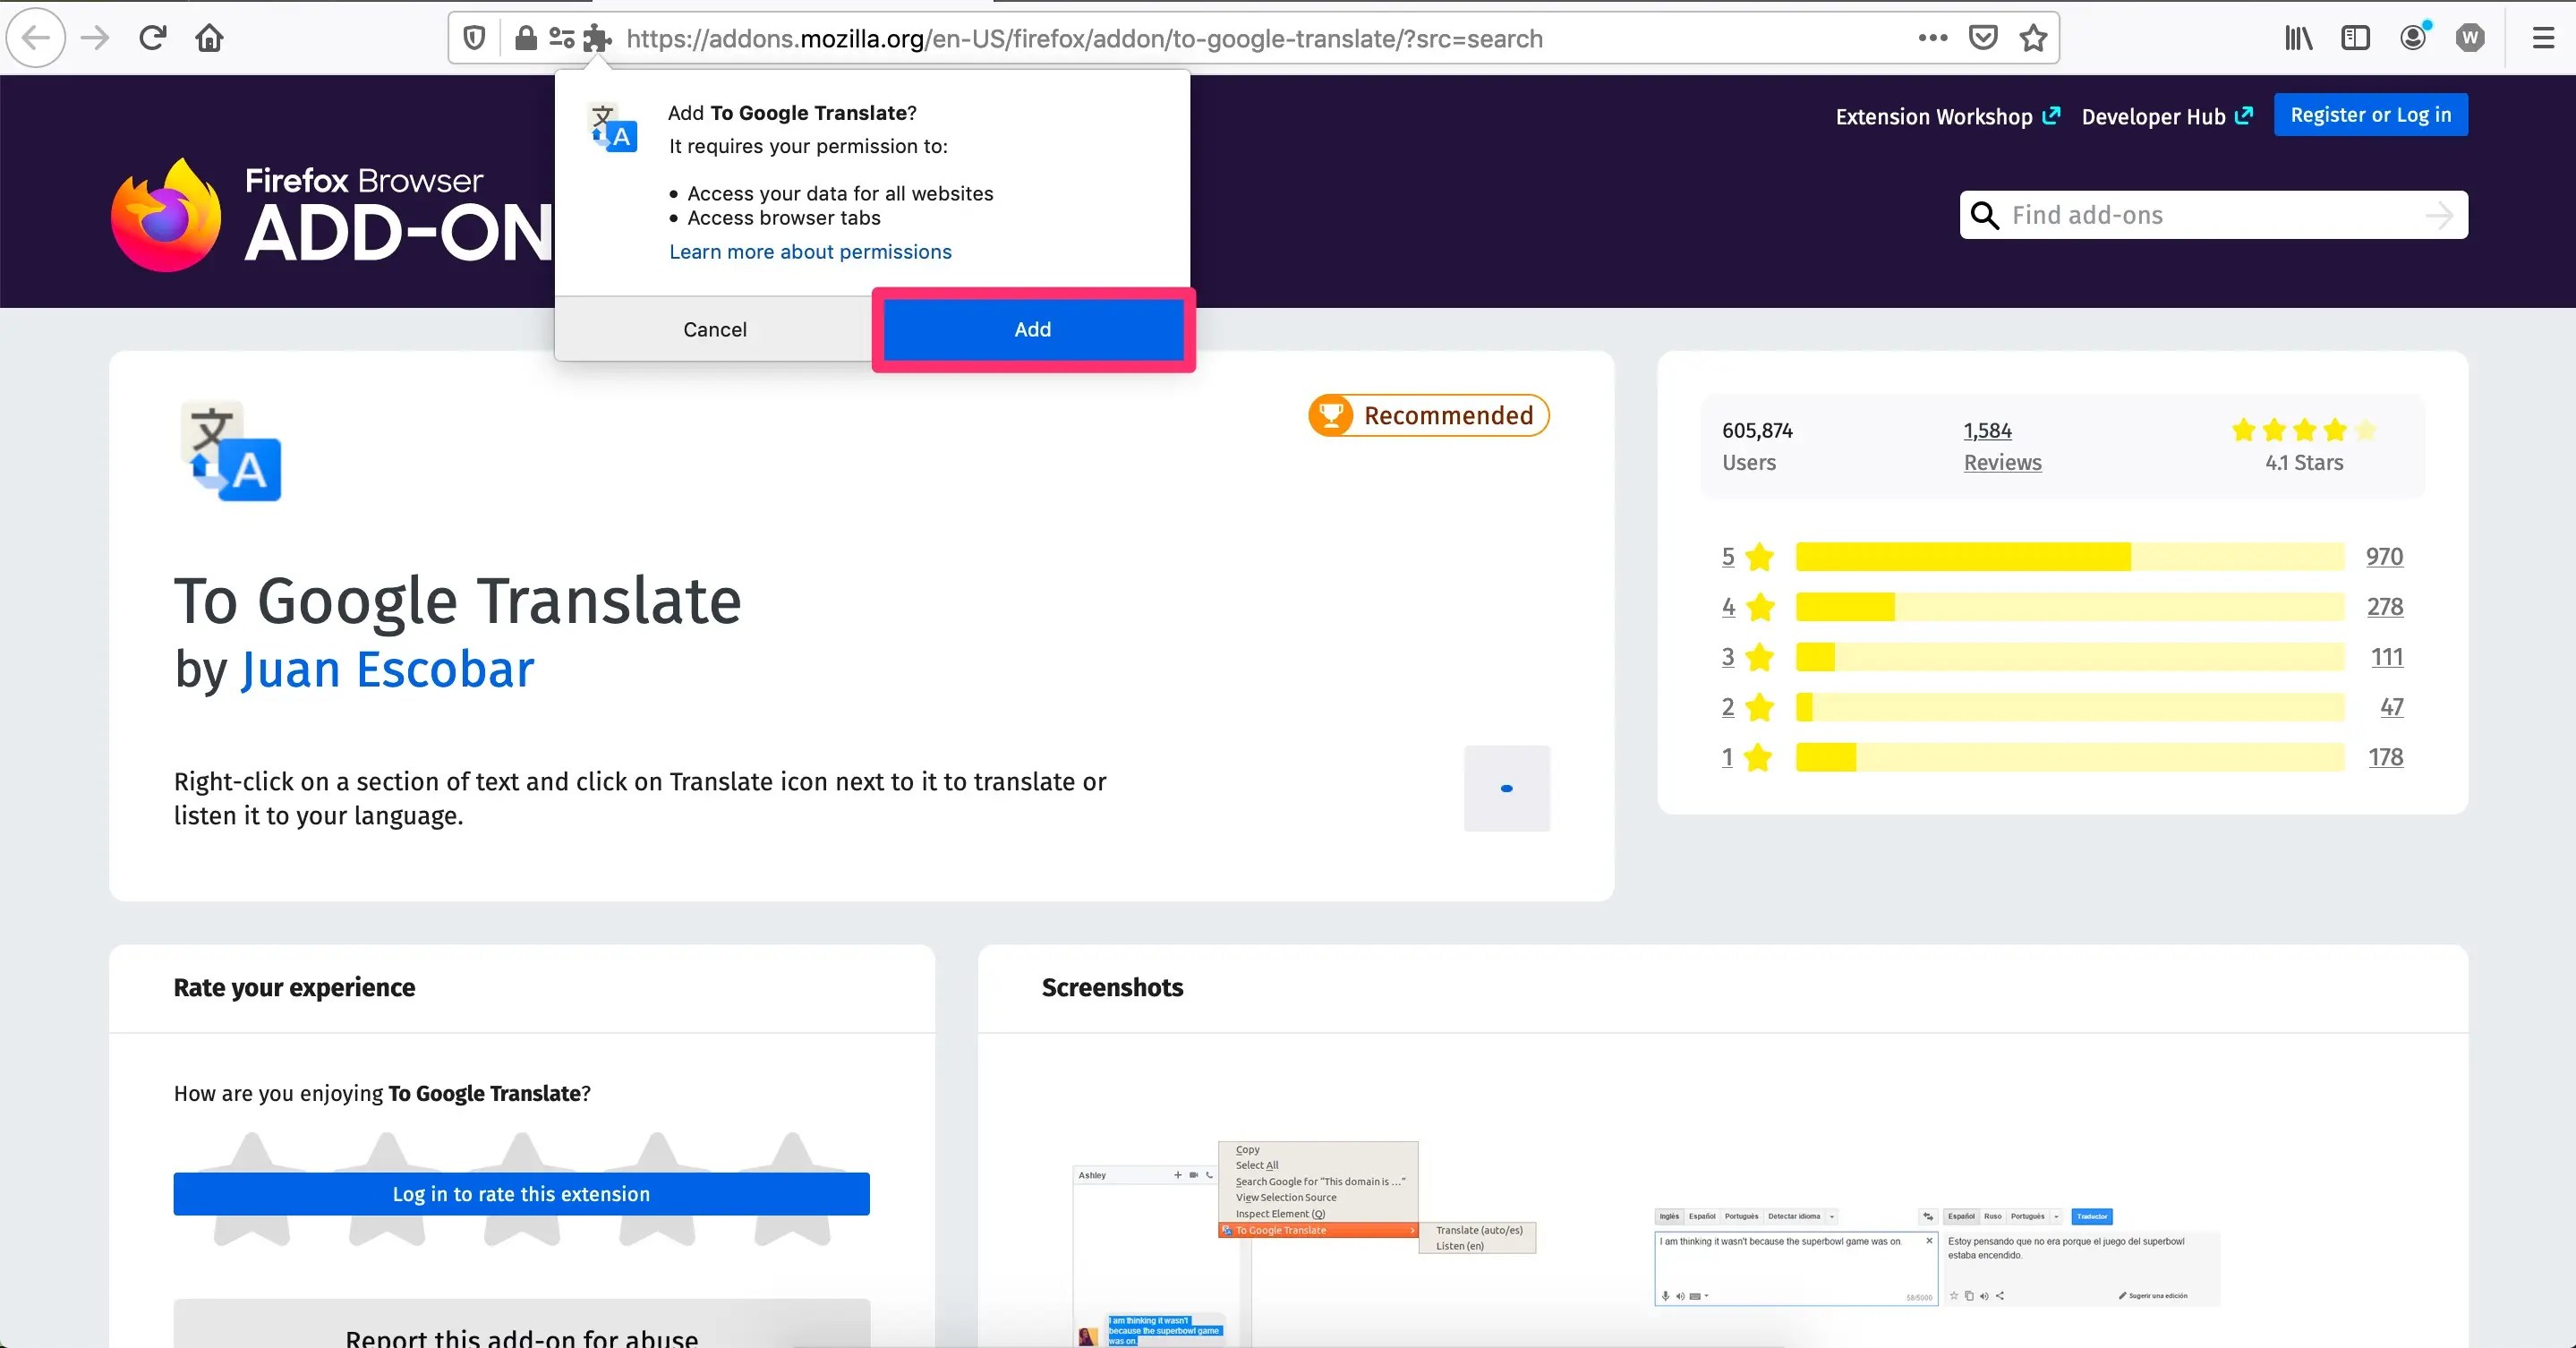The height and width of the screenshot is (1348, 2576).
Task: Open Firefox account menu icon
Action: click(x=2413, y=38)
